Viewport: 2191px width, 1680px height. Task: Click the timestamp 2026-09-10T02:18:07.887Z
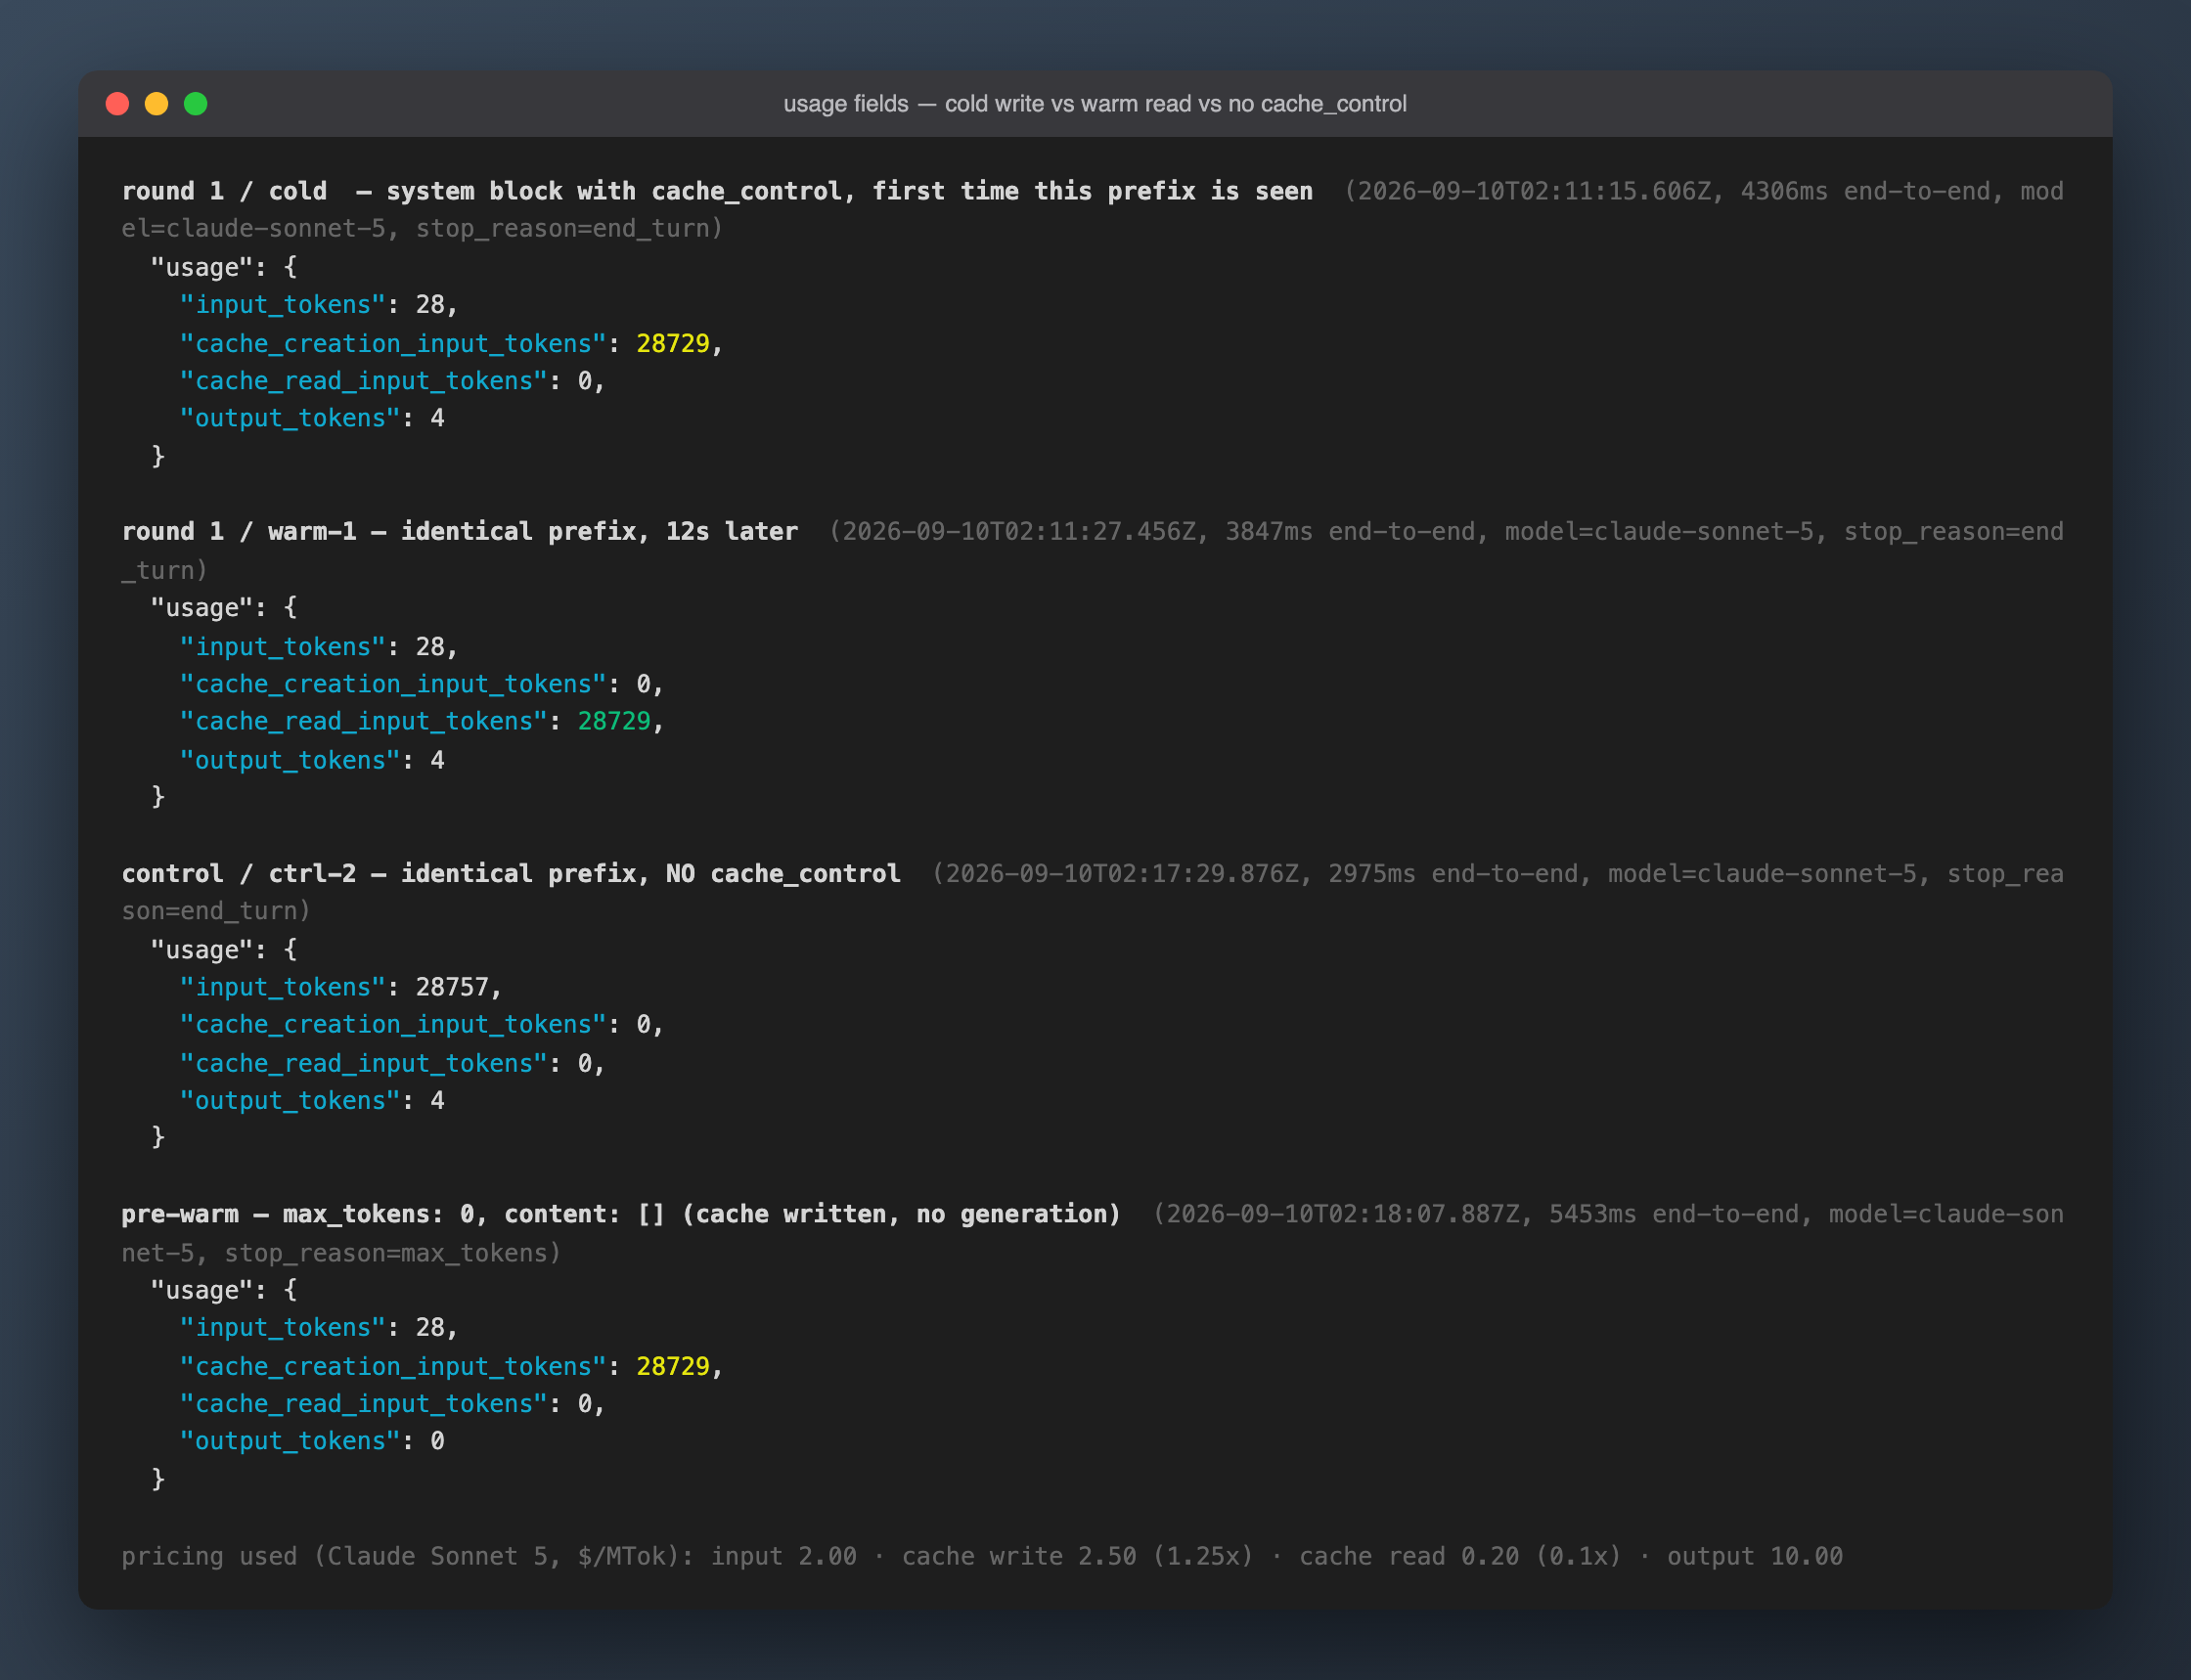(1343, 1214)
